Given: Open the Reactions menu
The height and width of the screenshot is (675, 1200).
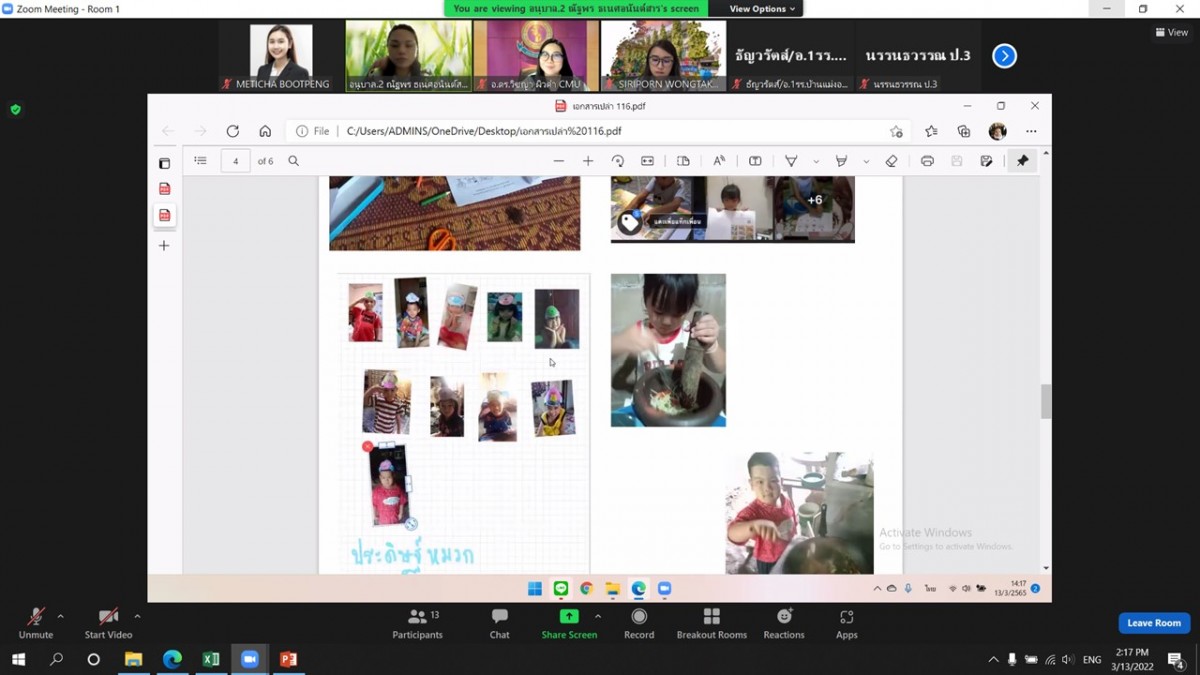Looking at the screenshot, I should (784, 623).
